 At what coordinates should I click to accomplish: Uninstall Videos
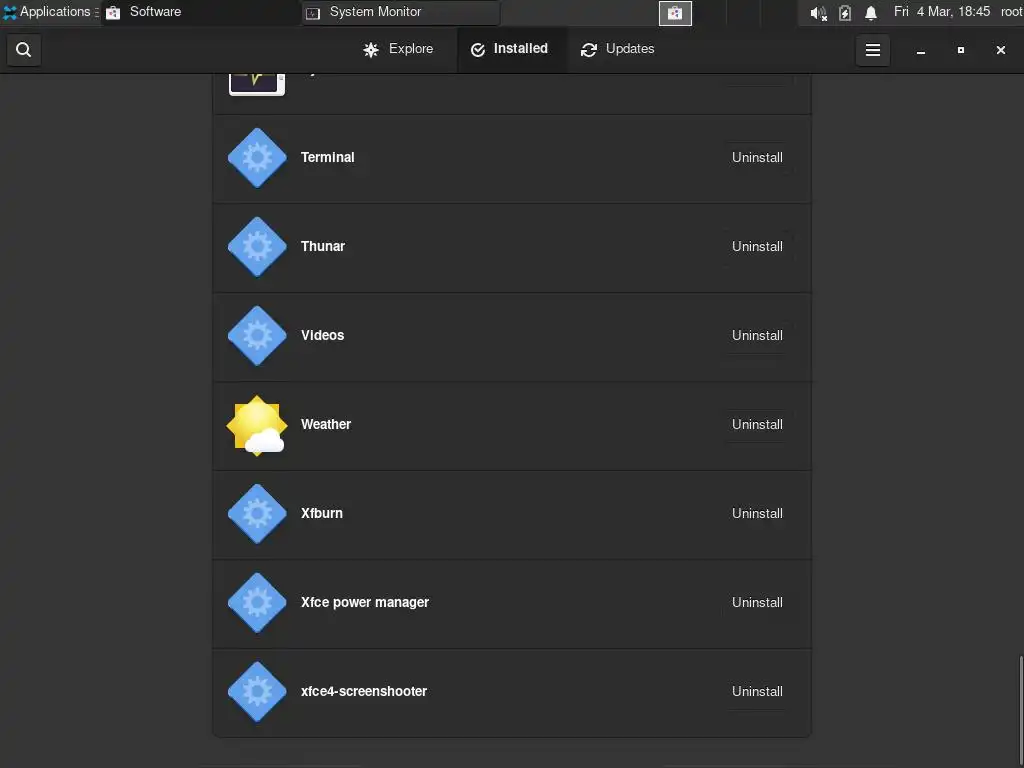tap(757, 335)
